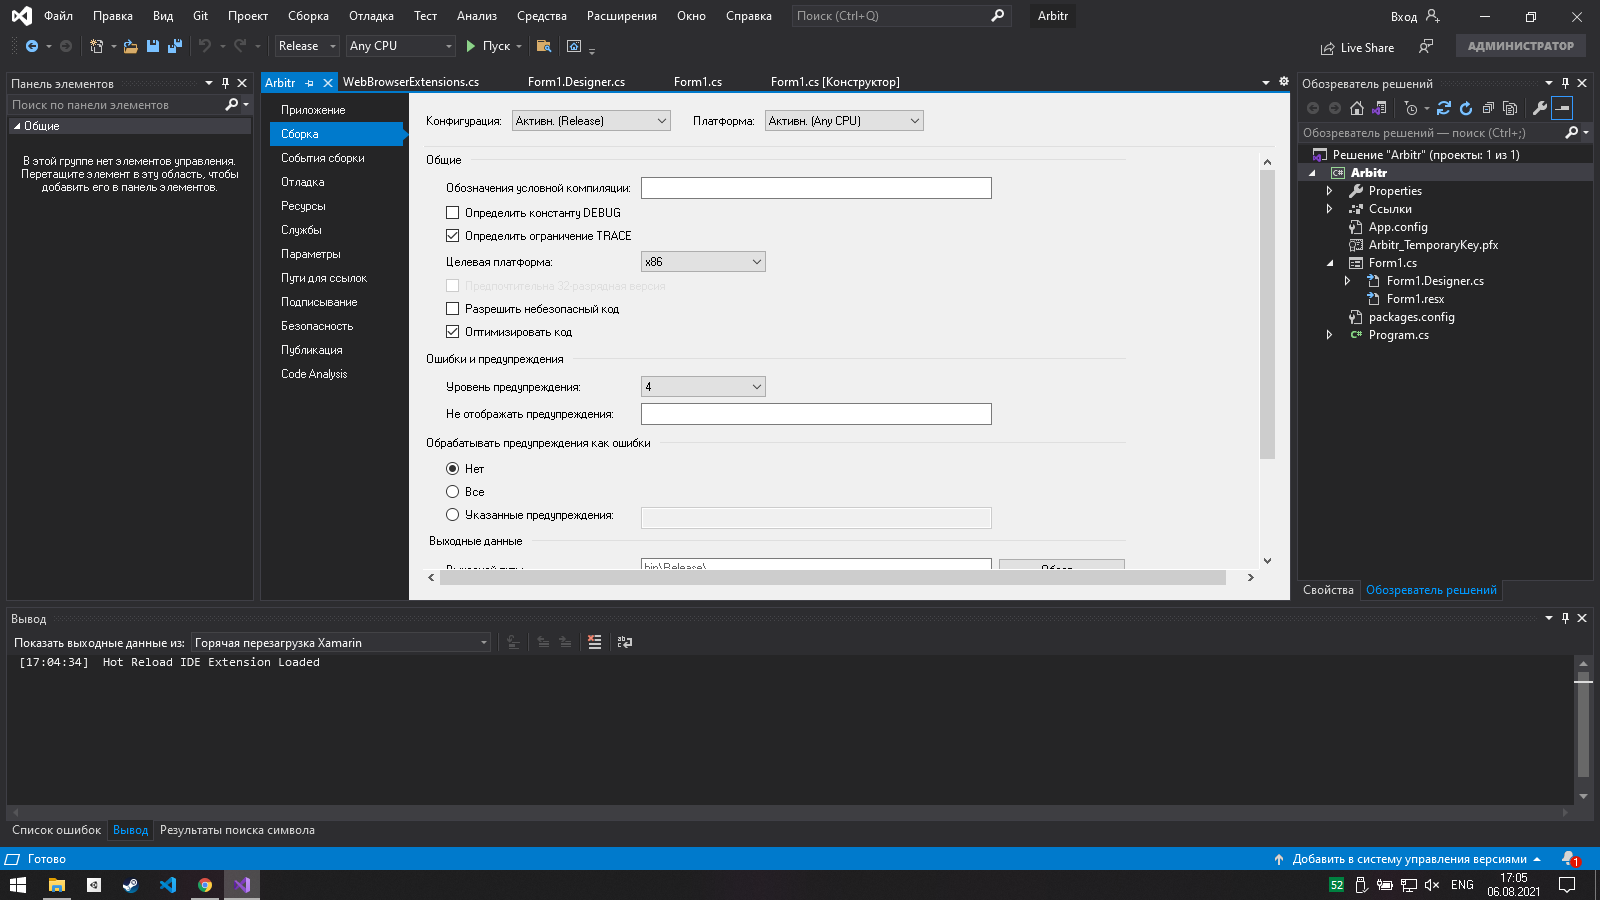Click the Find in Files icon
This screenshot has width=1600, height=900.
click(x=544, y=46)
